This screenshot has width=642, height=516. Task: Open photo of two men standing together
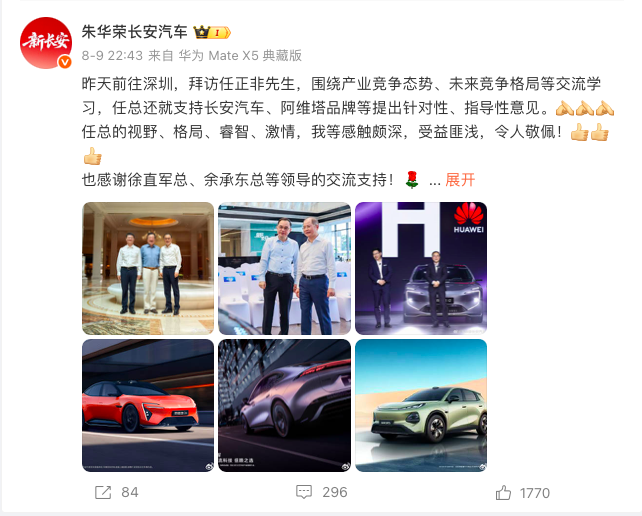click(x=284, y=268)
